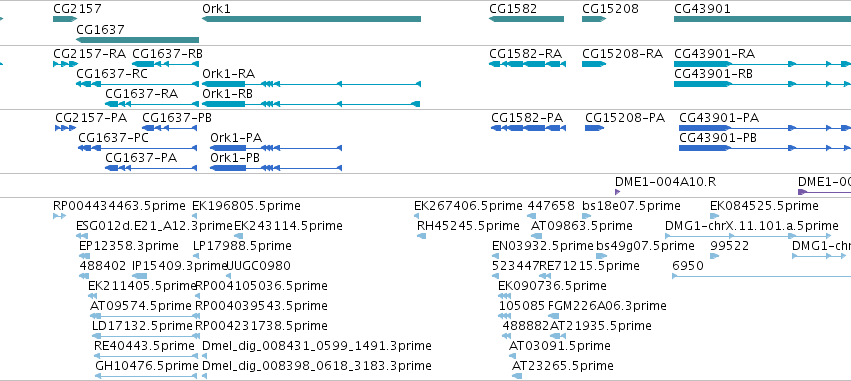Select the CG1637-RC transcript glyph

(x=137, y=84)
